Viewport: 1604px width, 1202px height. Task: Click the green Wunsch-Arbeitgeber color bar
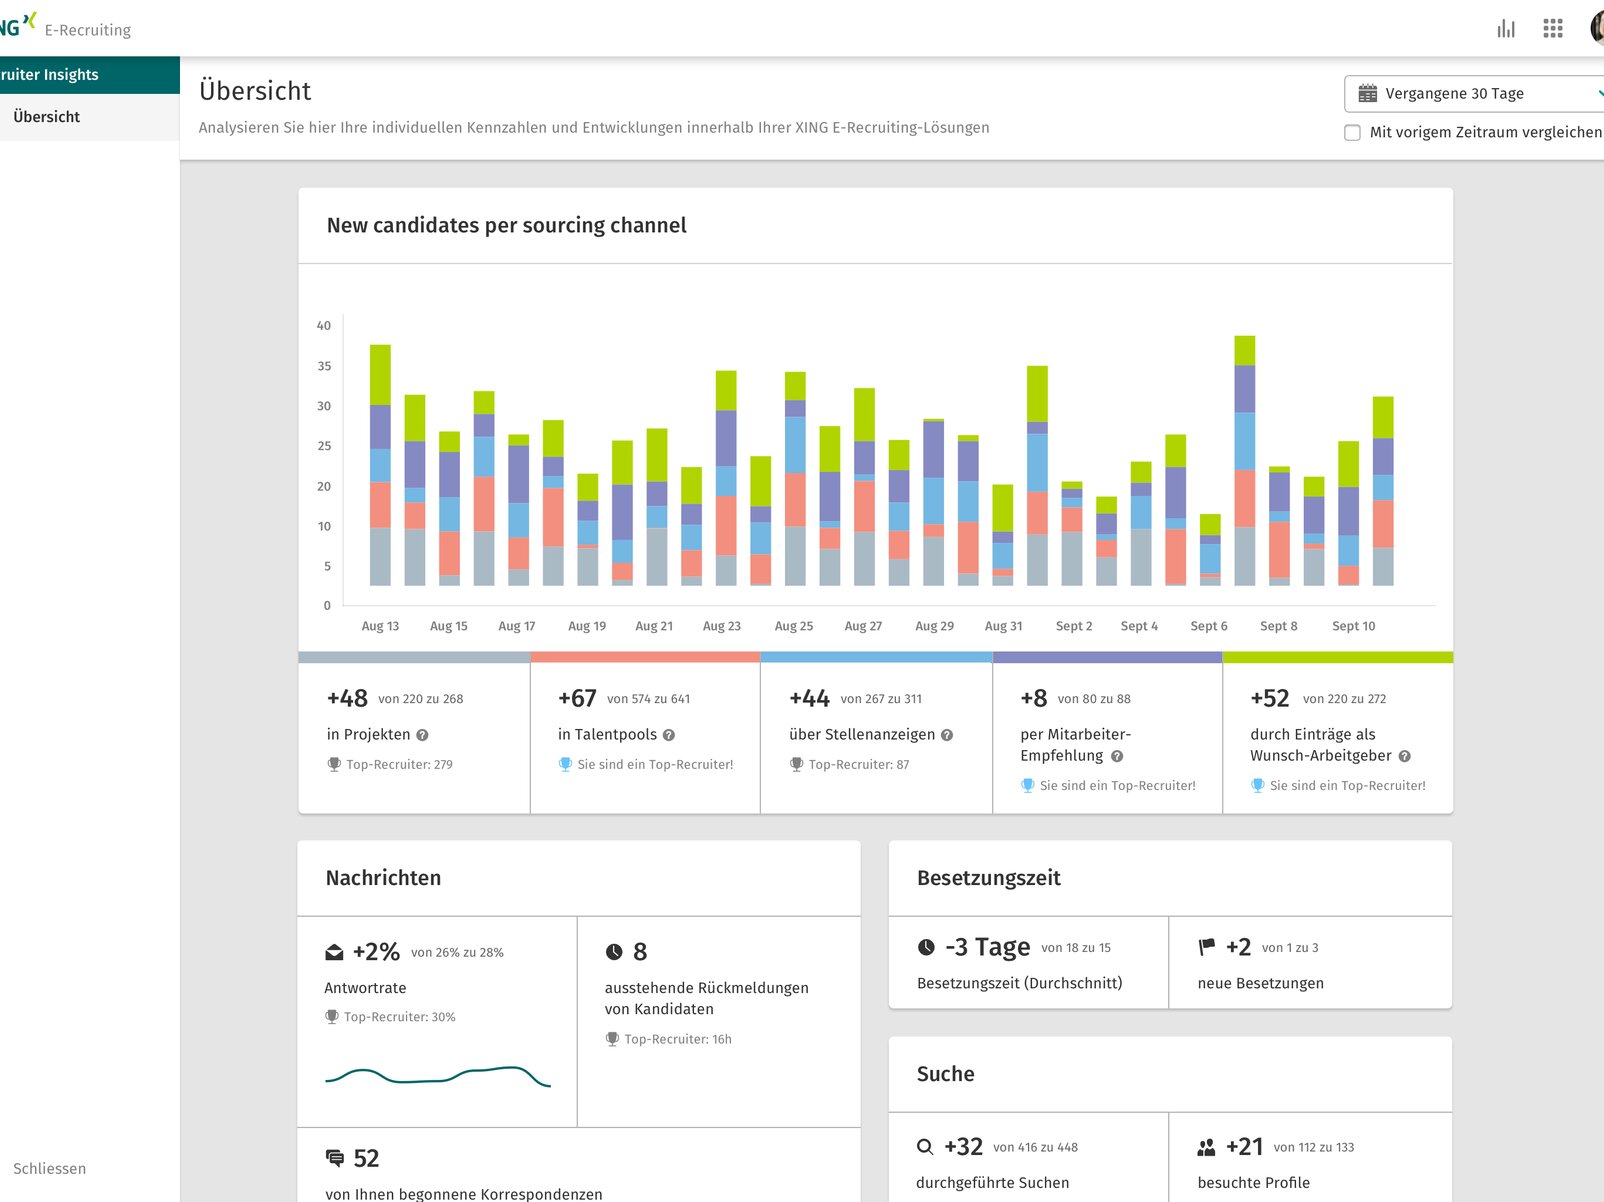click(1337, 658)
